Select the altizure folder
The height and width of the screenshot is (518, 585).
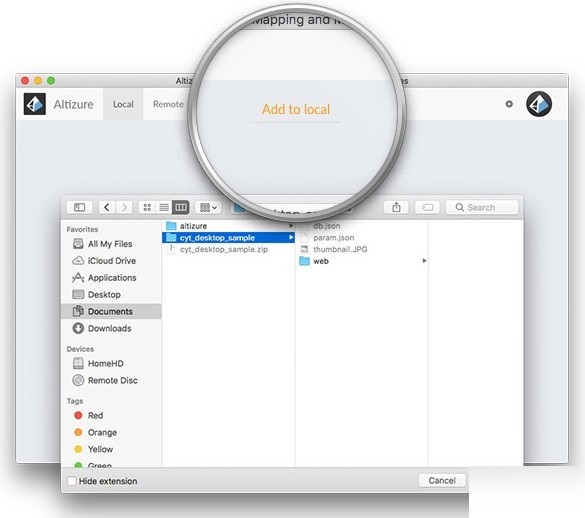click(x=228, y=226)
